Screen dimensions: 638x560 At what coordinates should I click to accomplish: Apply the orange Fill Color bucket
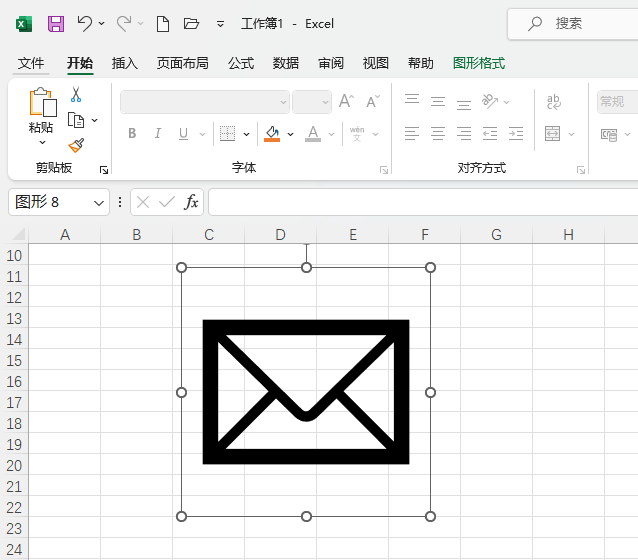[x=272, y=133]
